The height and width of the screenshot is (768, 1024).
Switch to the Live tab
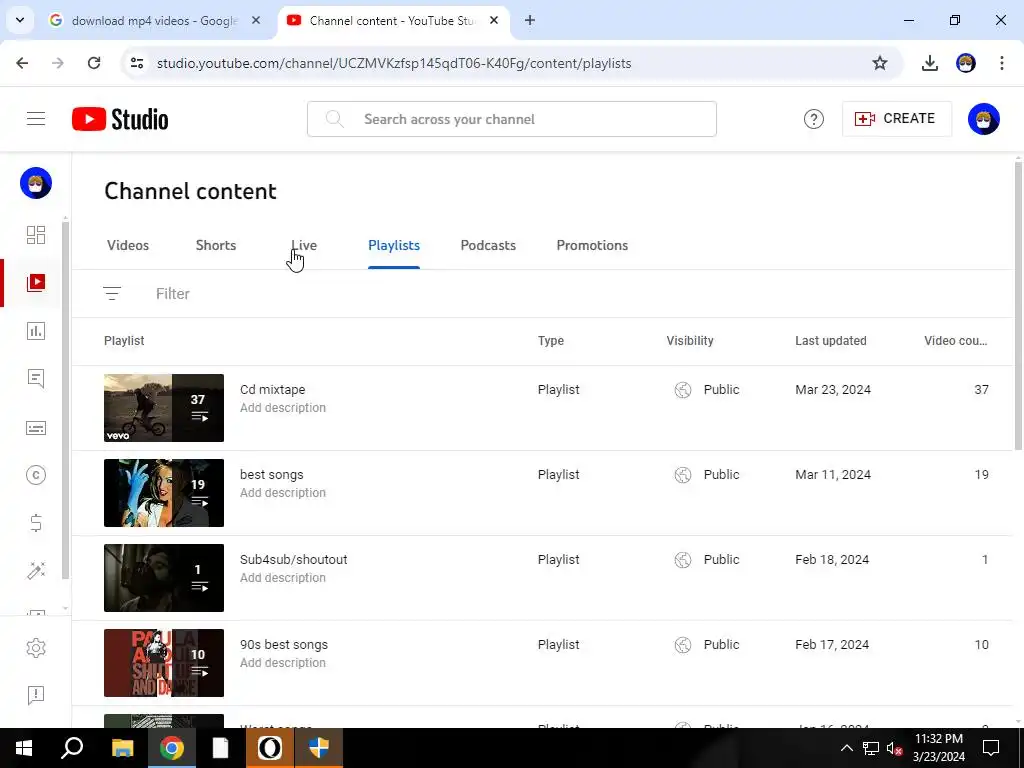click(x=304, y=246)
